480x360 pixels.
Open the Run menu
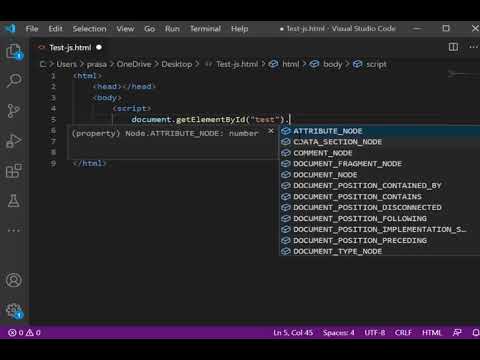172,29
